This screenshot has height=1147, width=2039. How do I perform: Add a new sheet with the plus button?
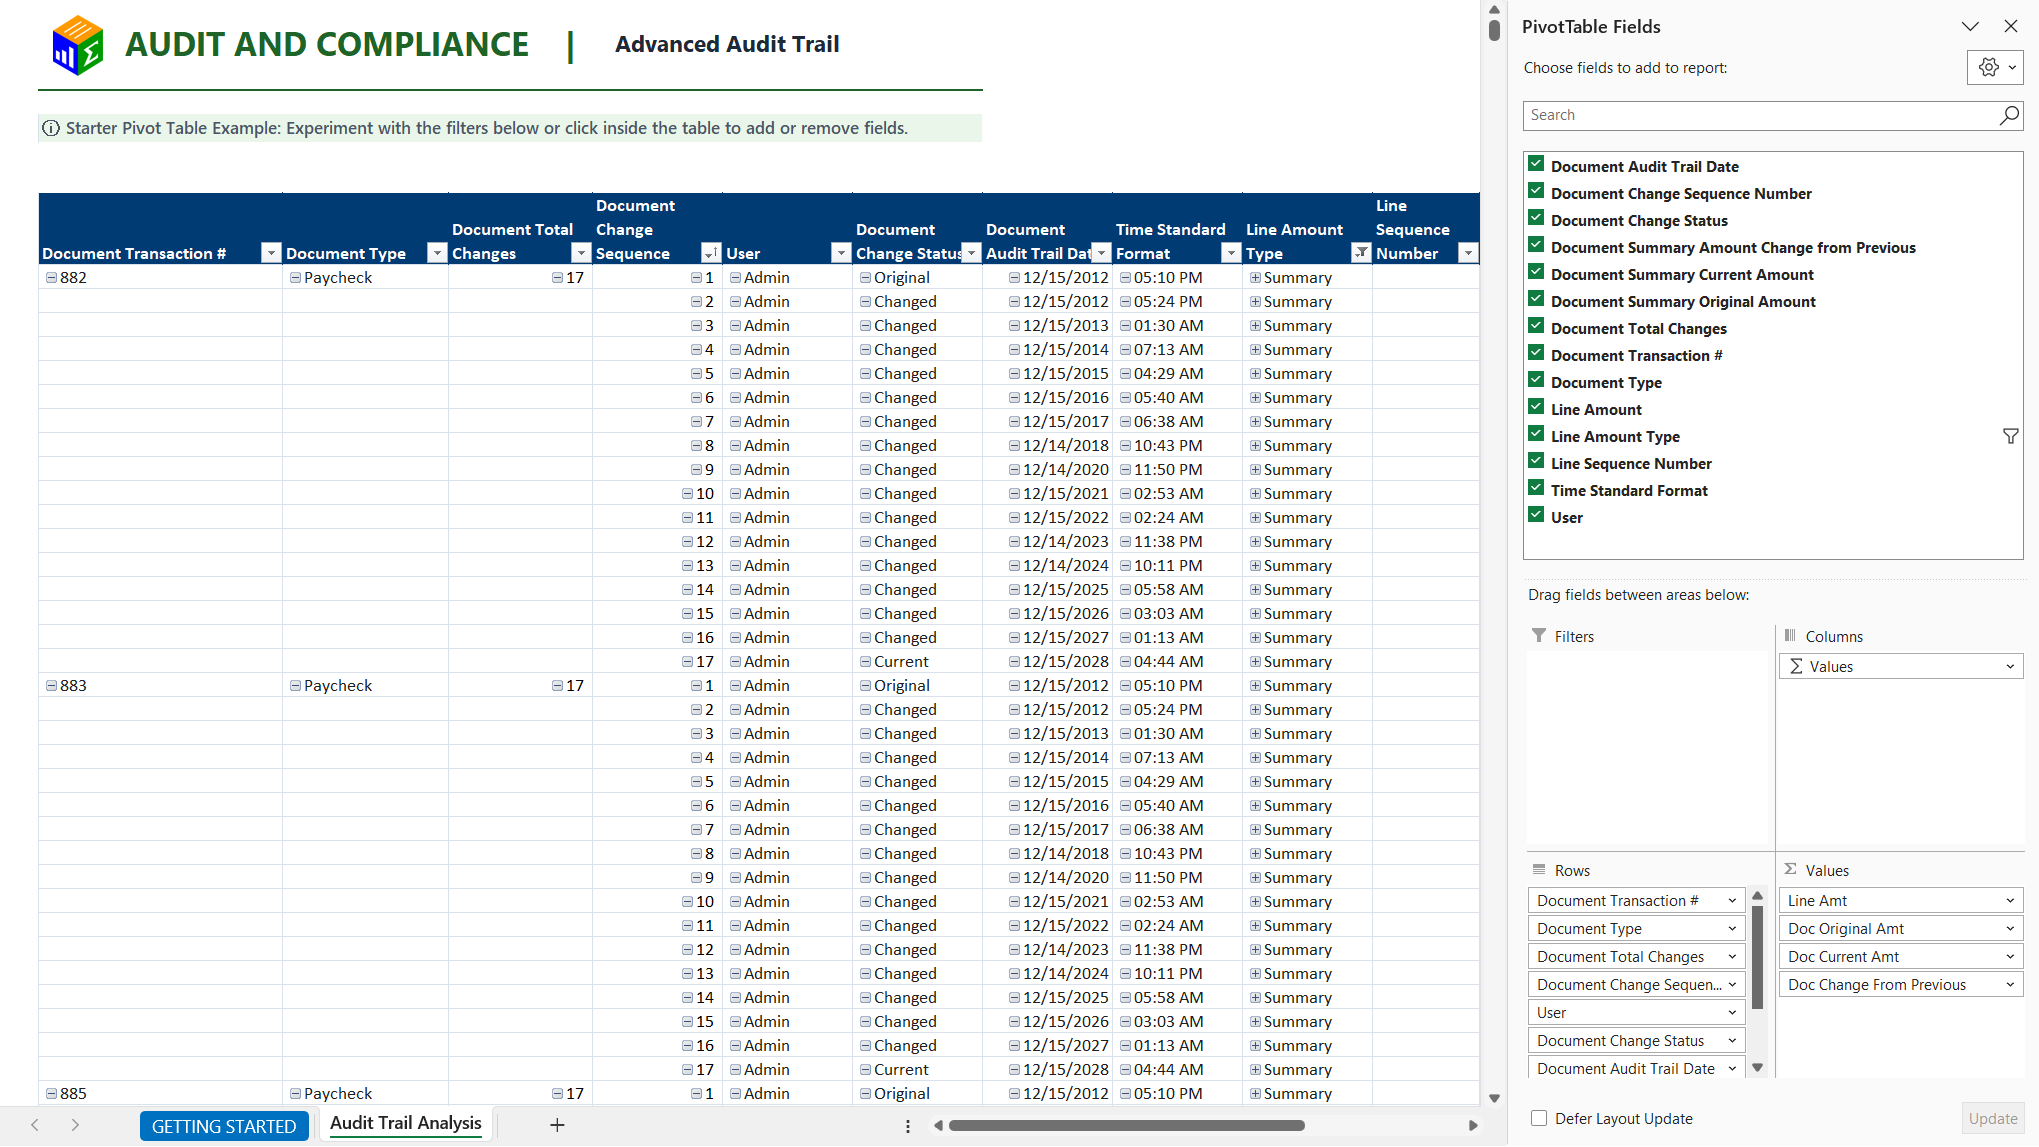coord(557,1125)
